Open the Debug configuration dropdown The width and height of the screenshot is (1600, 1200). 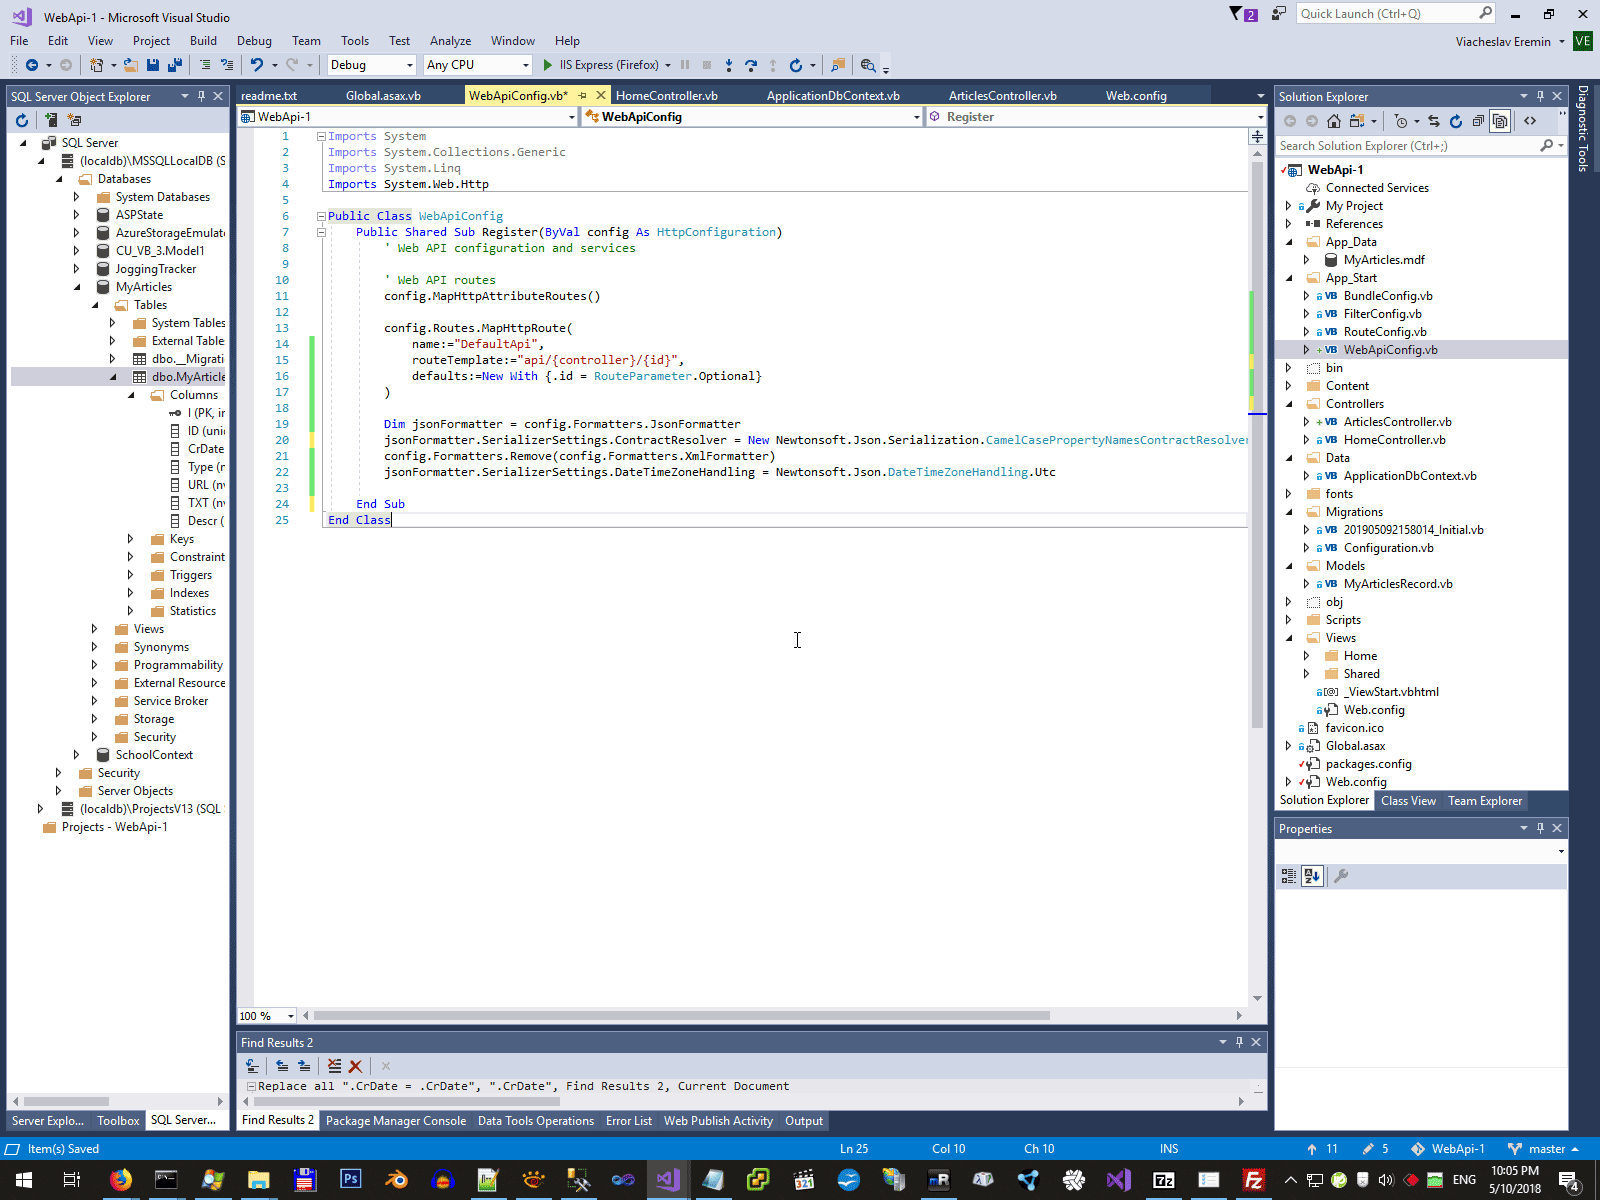(x=409, y=65)
